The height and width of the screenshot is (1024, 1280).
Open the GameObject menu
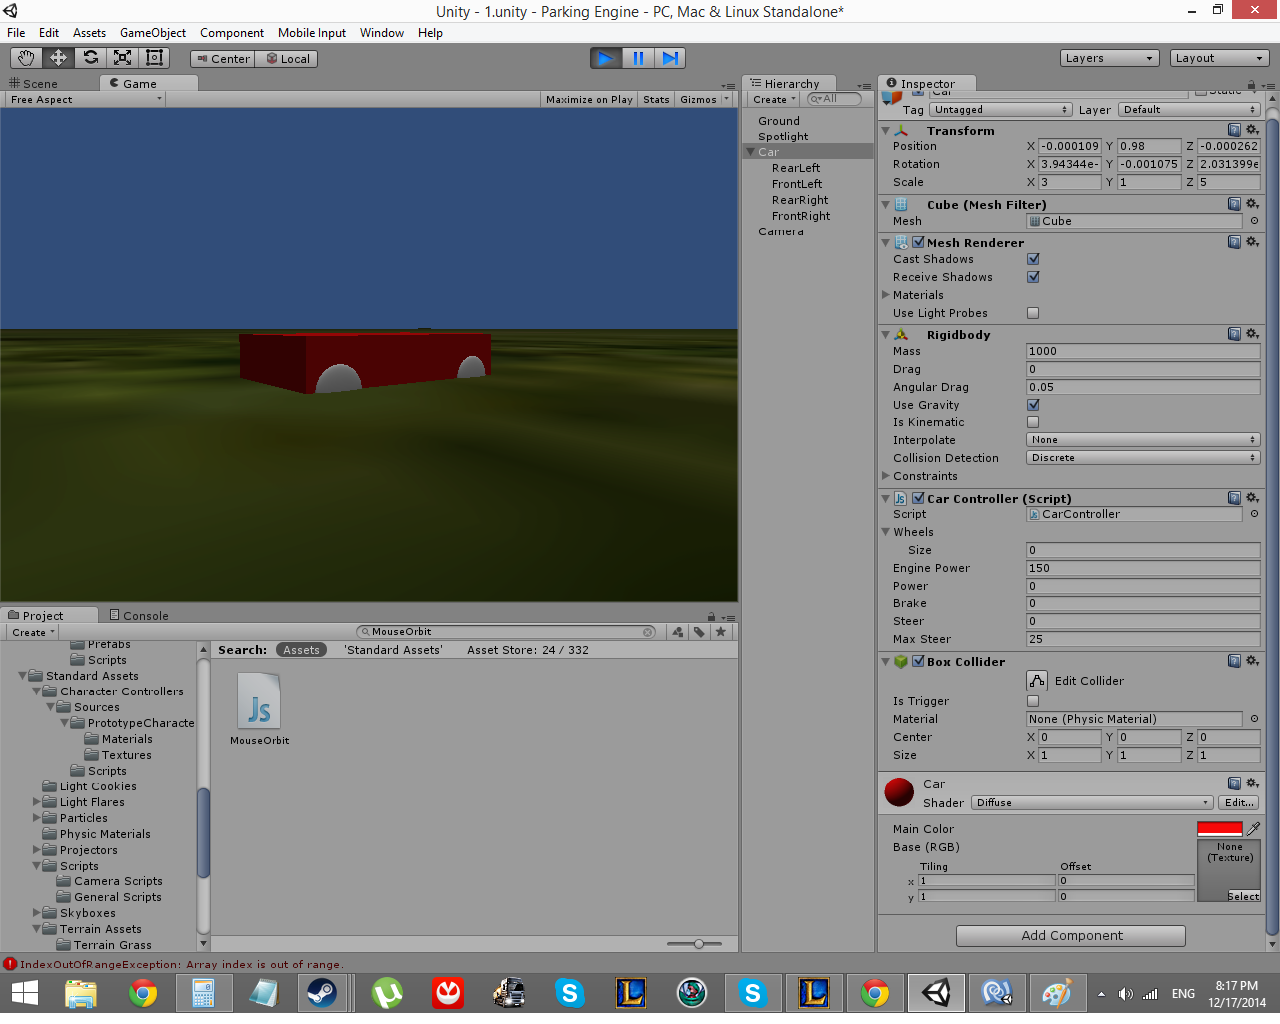click(x=152, y=33)
